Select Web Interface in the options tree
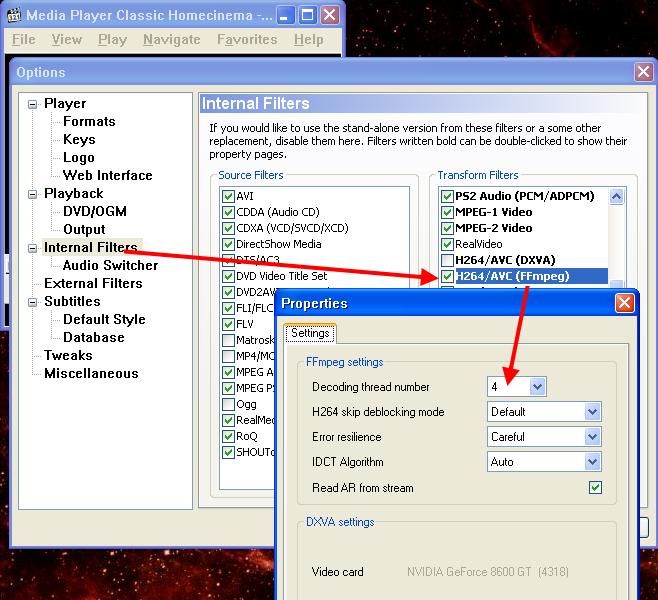Viewport: 658px width, 600px height. (x=107, y=175)
